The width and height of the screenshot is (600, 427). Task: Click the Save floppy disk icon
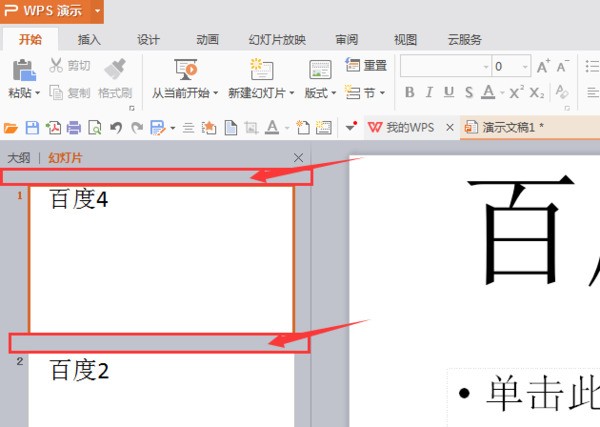[x=32, y=127]
